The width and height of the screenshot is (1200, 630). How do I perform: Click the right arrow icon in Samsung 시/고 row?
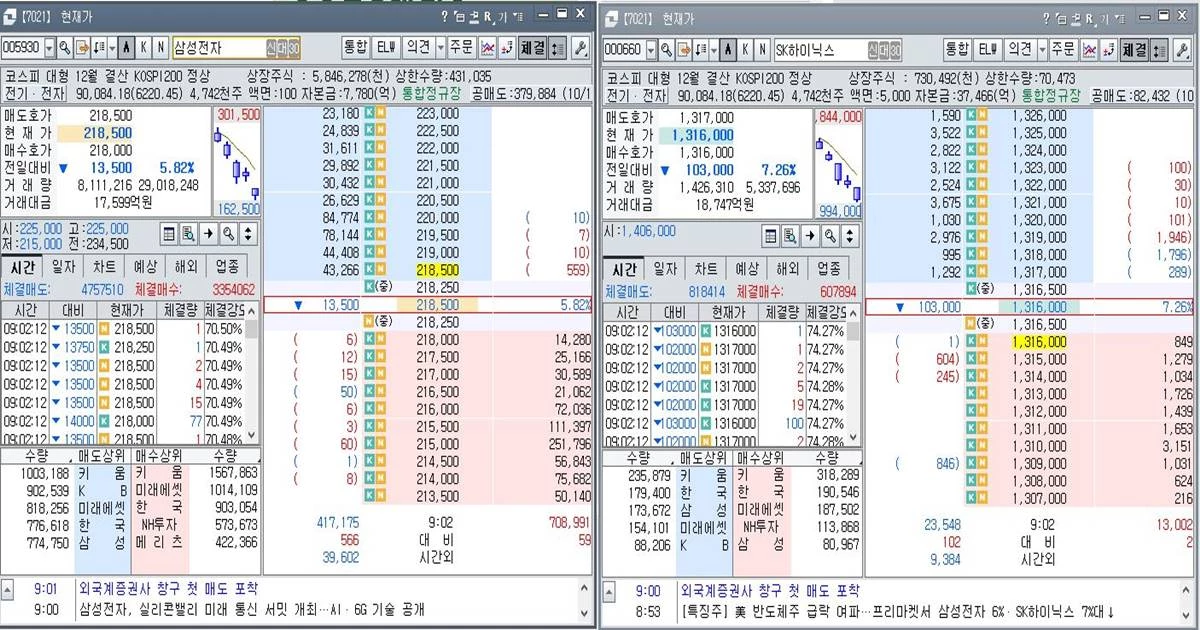[x=209, y=233]
